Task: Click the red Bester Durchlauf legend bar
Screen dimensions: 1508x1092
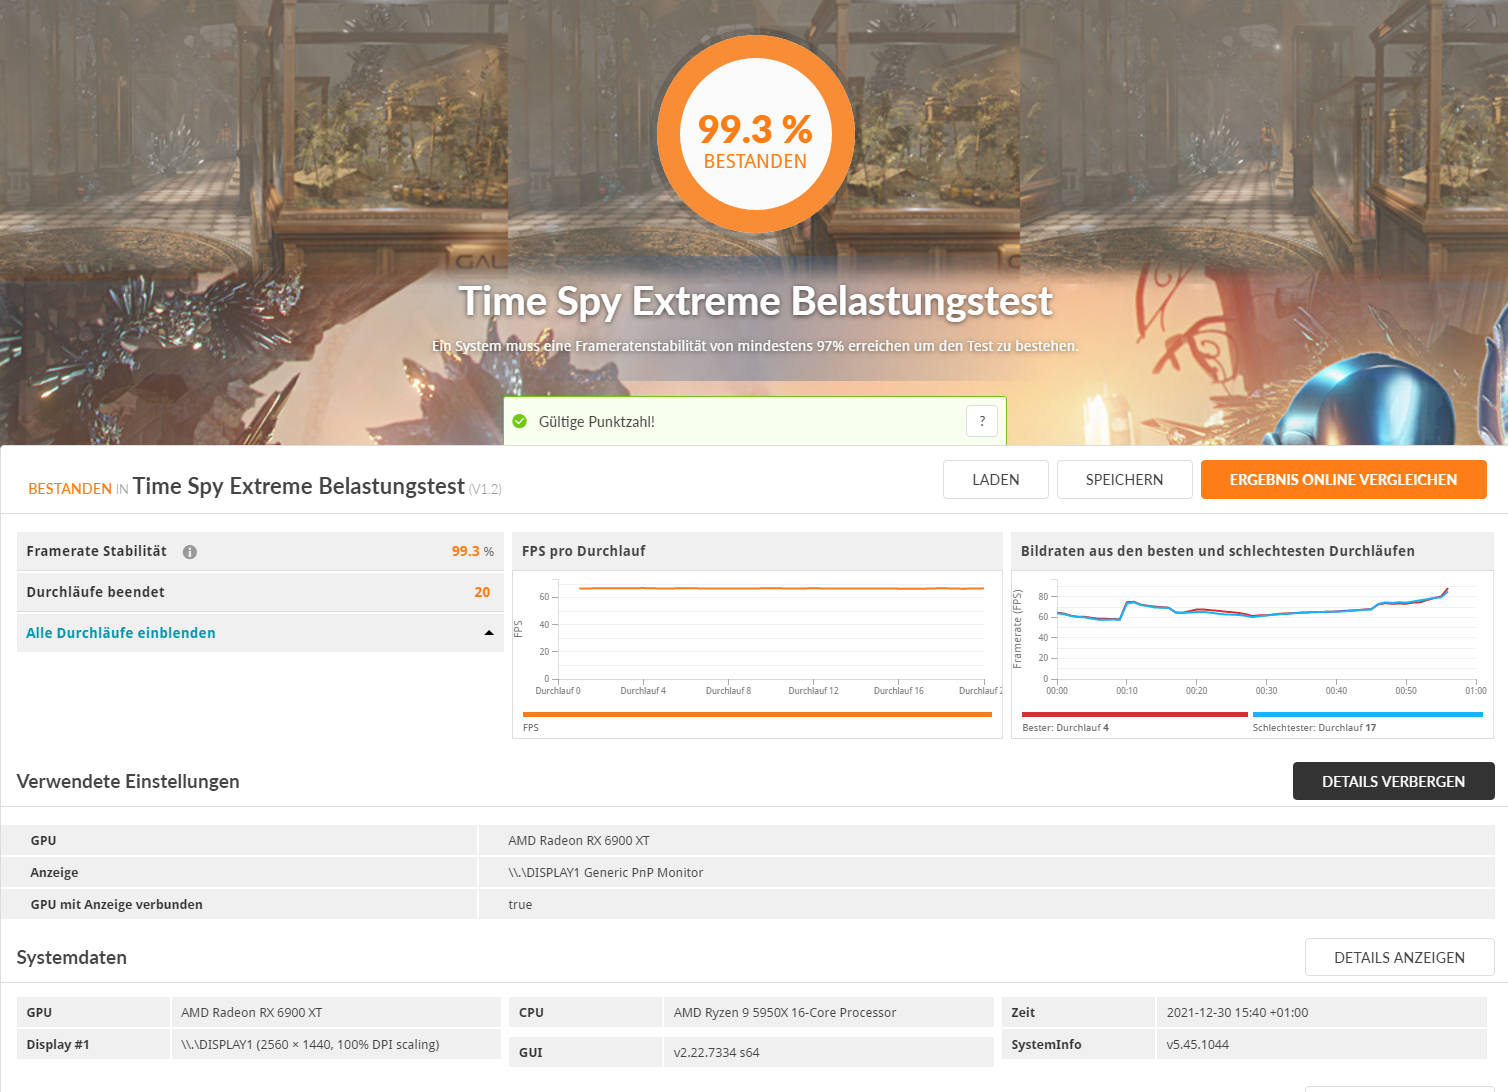Action: point(1135,714)
